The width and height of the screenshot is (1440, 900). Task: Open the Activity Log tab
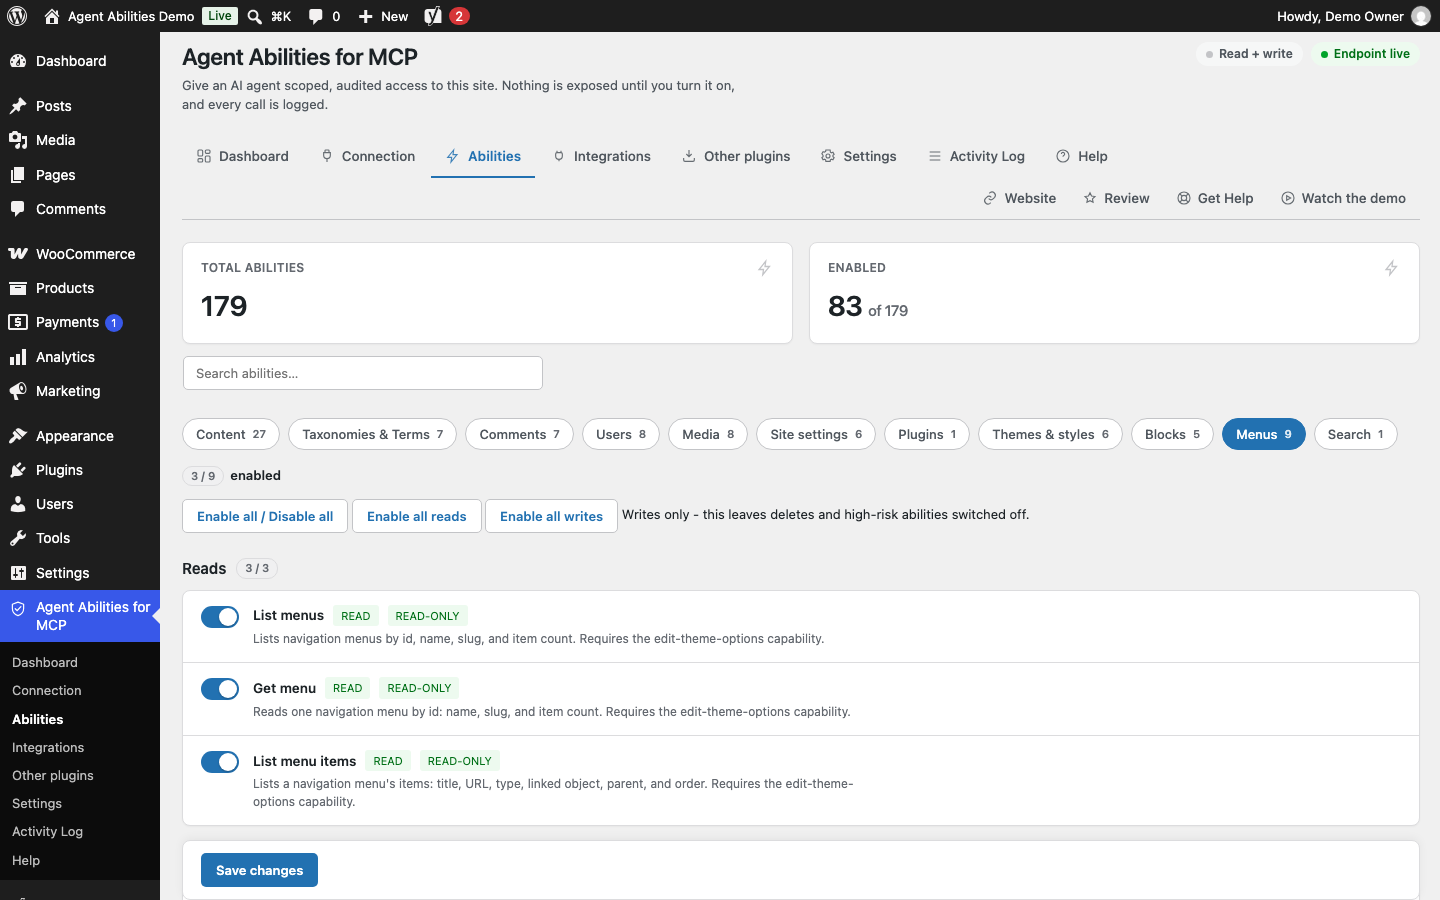pos(977,156)
